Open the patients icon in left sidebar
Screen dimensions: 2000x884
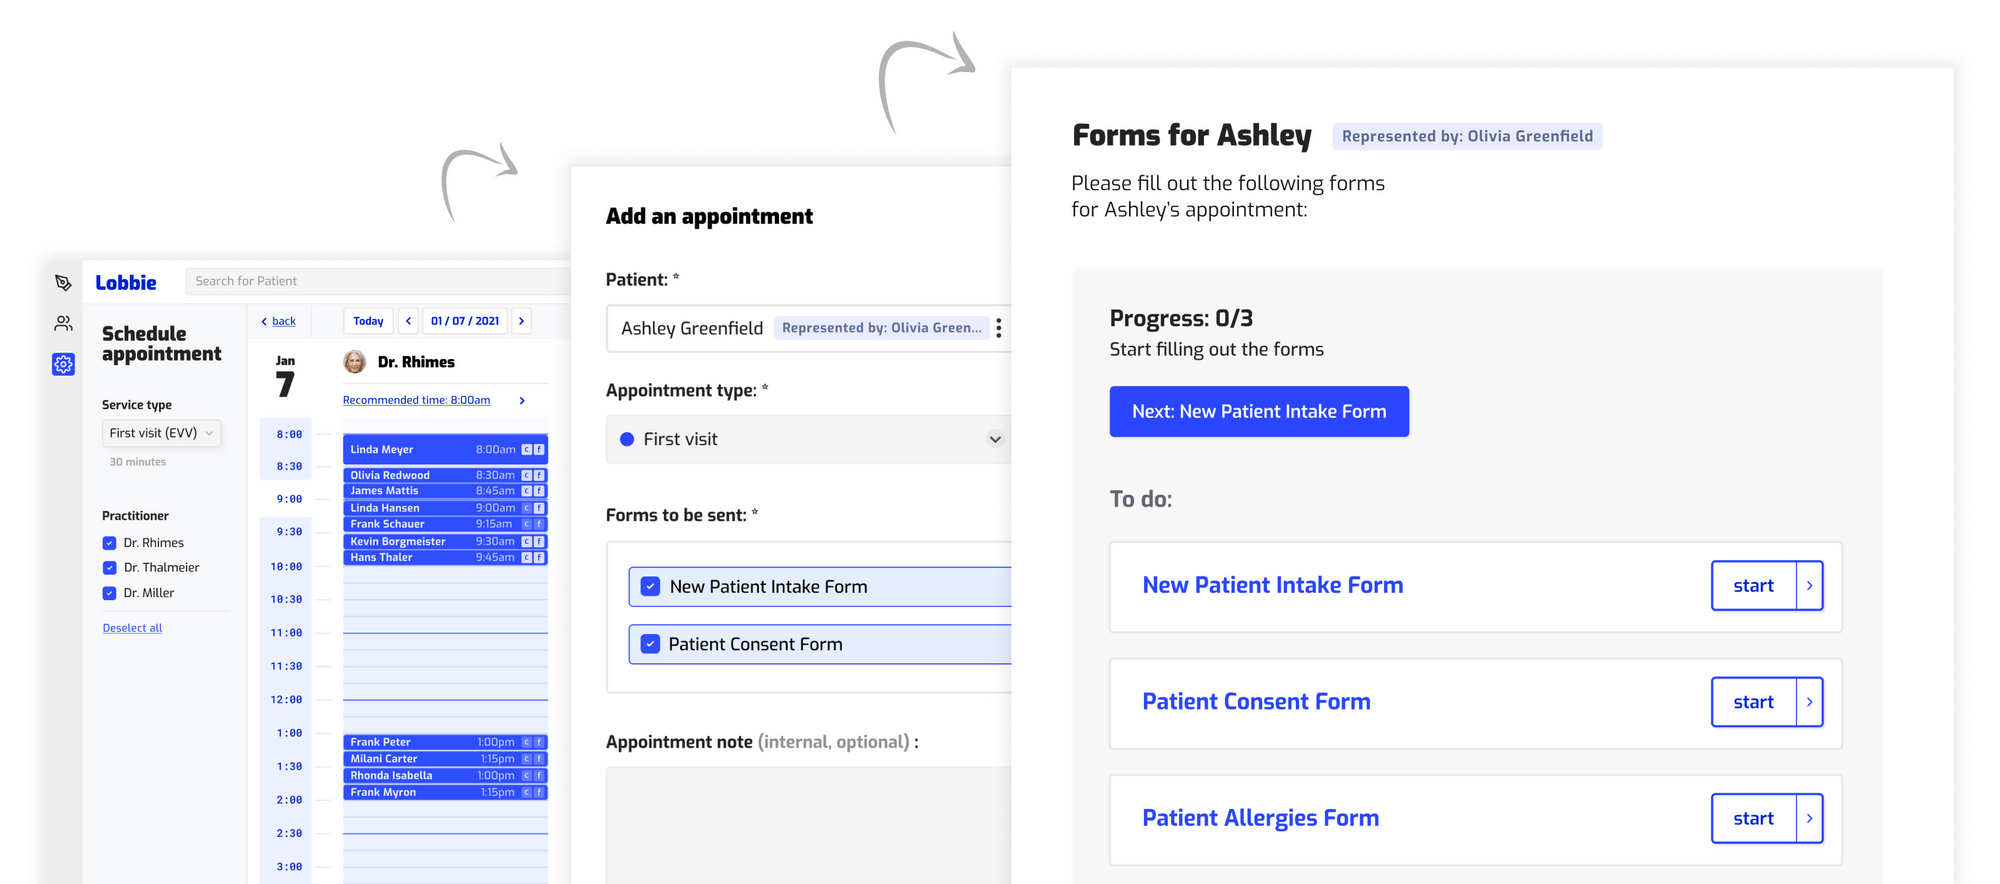pos(63,323)
